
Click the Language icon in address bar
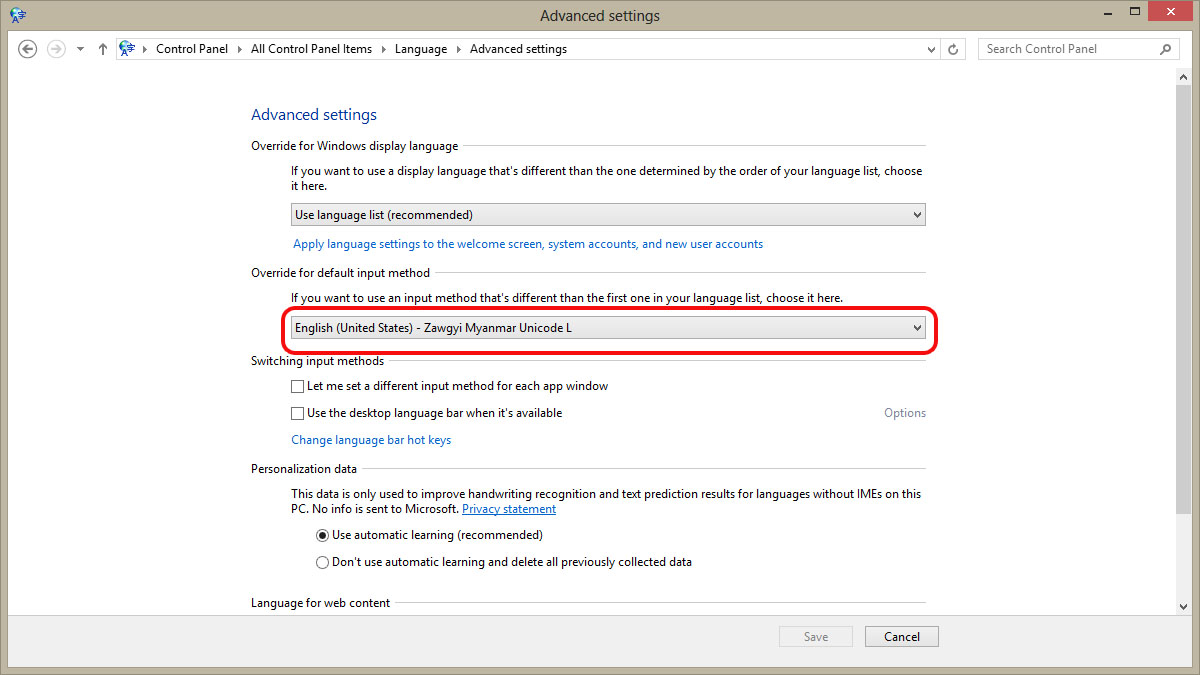pyautogui.click(x=127, y=49)
